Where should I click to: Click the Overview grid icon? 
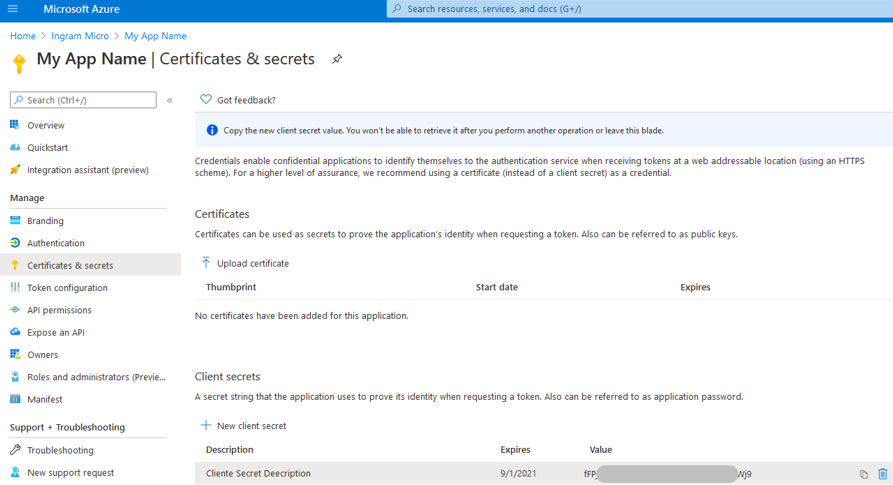(15, 125)
